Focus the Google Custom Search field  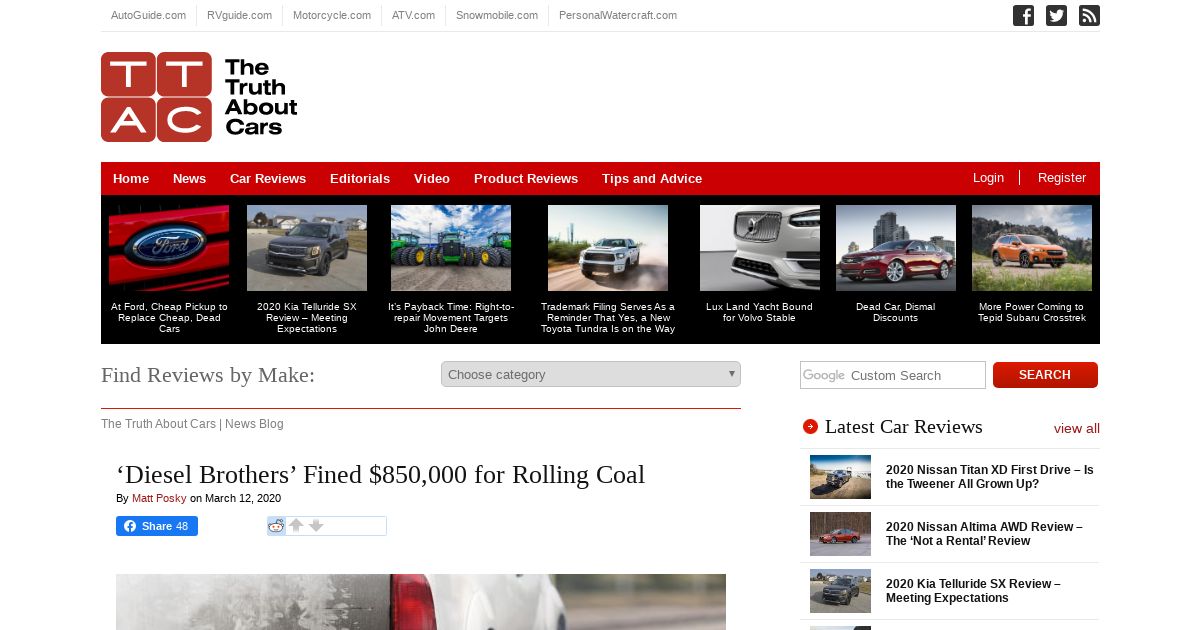point(893,375)
